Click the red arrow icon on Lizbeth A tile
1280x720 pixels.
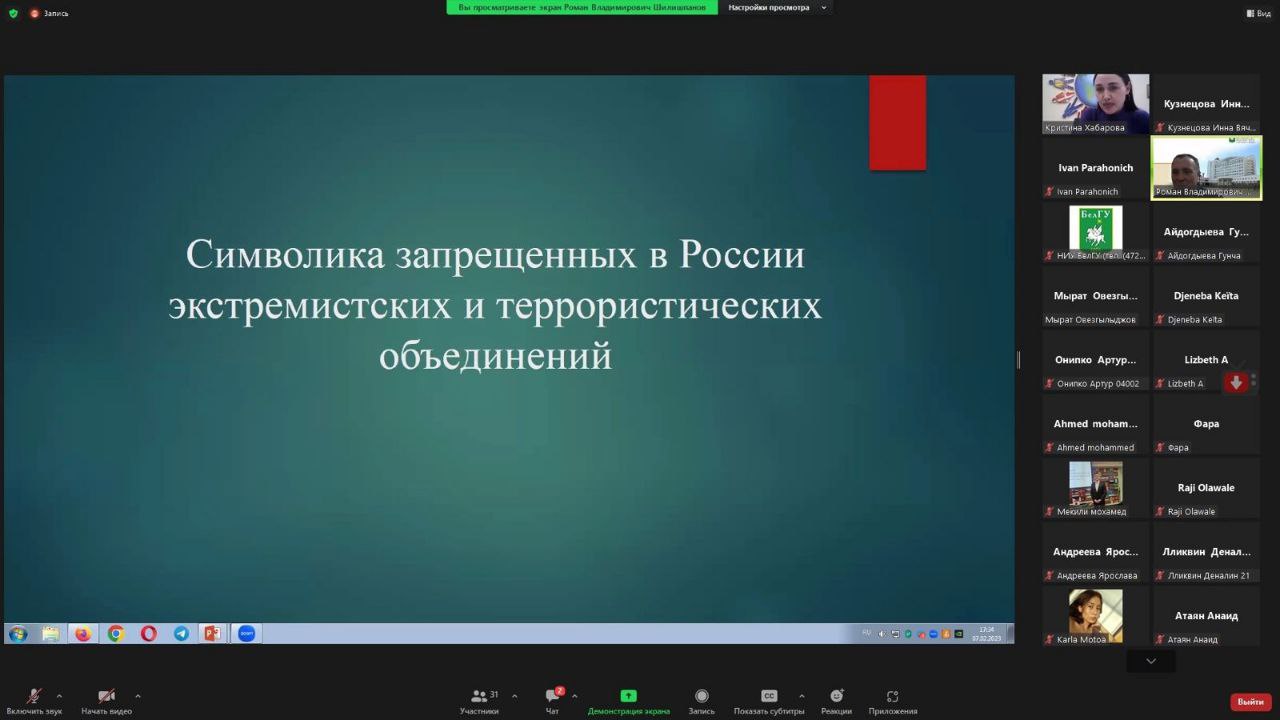pos(1236,382)
